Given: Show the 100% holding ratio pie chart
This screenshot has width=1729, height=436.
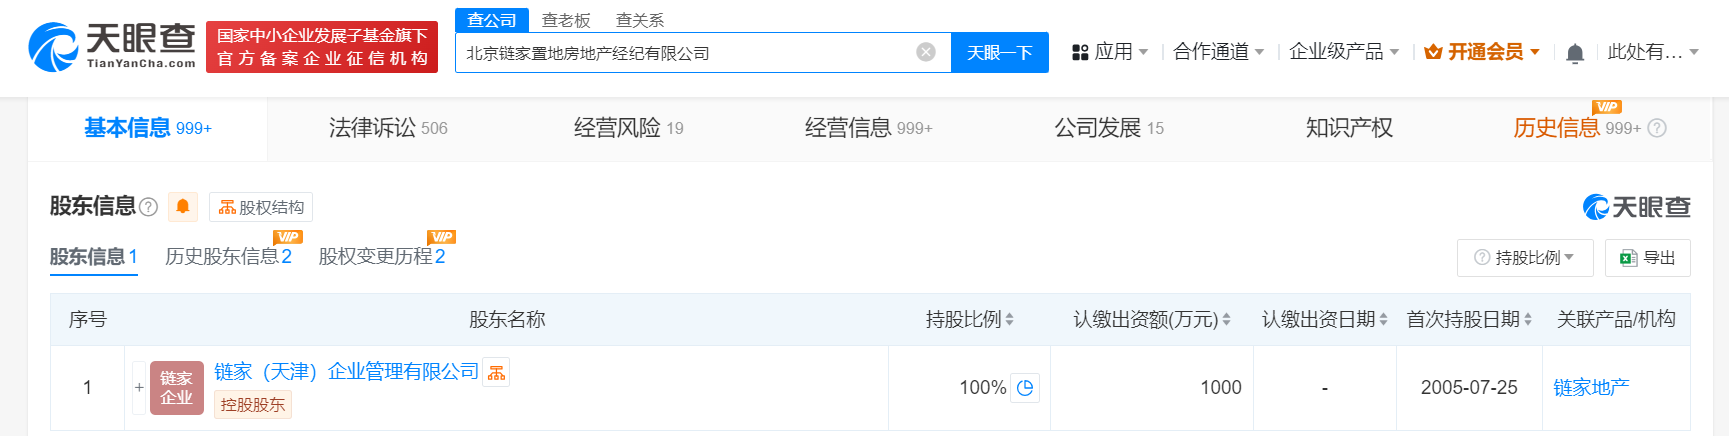Looking at the screenshot, I should 1025,388.
